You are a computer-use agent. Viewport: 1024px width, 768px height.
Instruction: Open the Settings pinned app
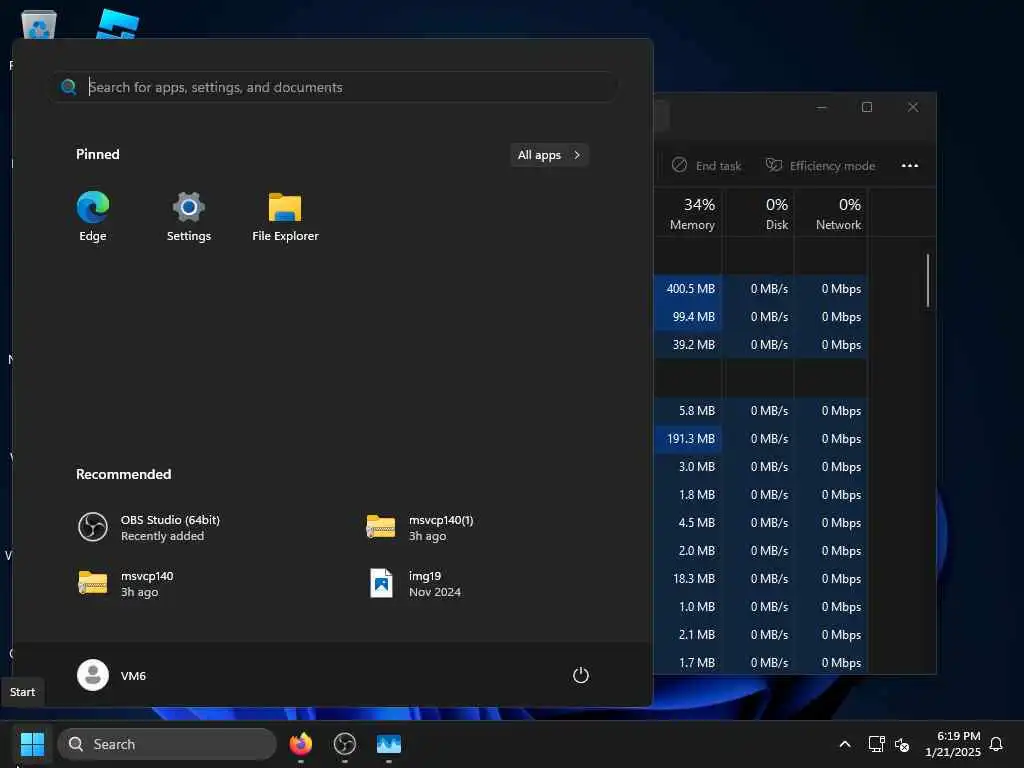[x=189, y=217]
